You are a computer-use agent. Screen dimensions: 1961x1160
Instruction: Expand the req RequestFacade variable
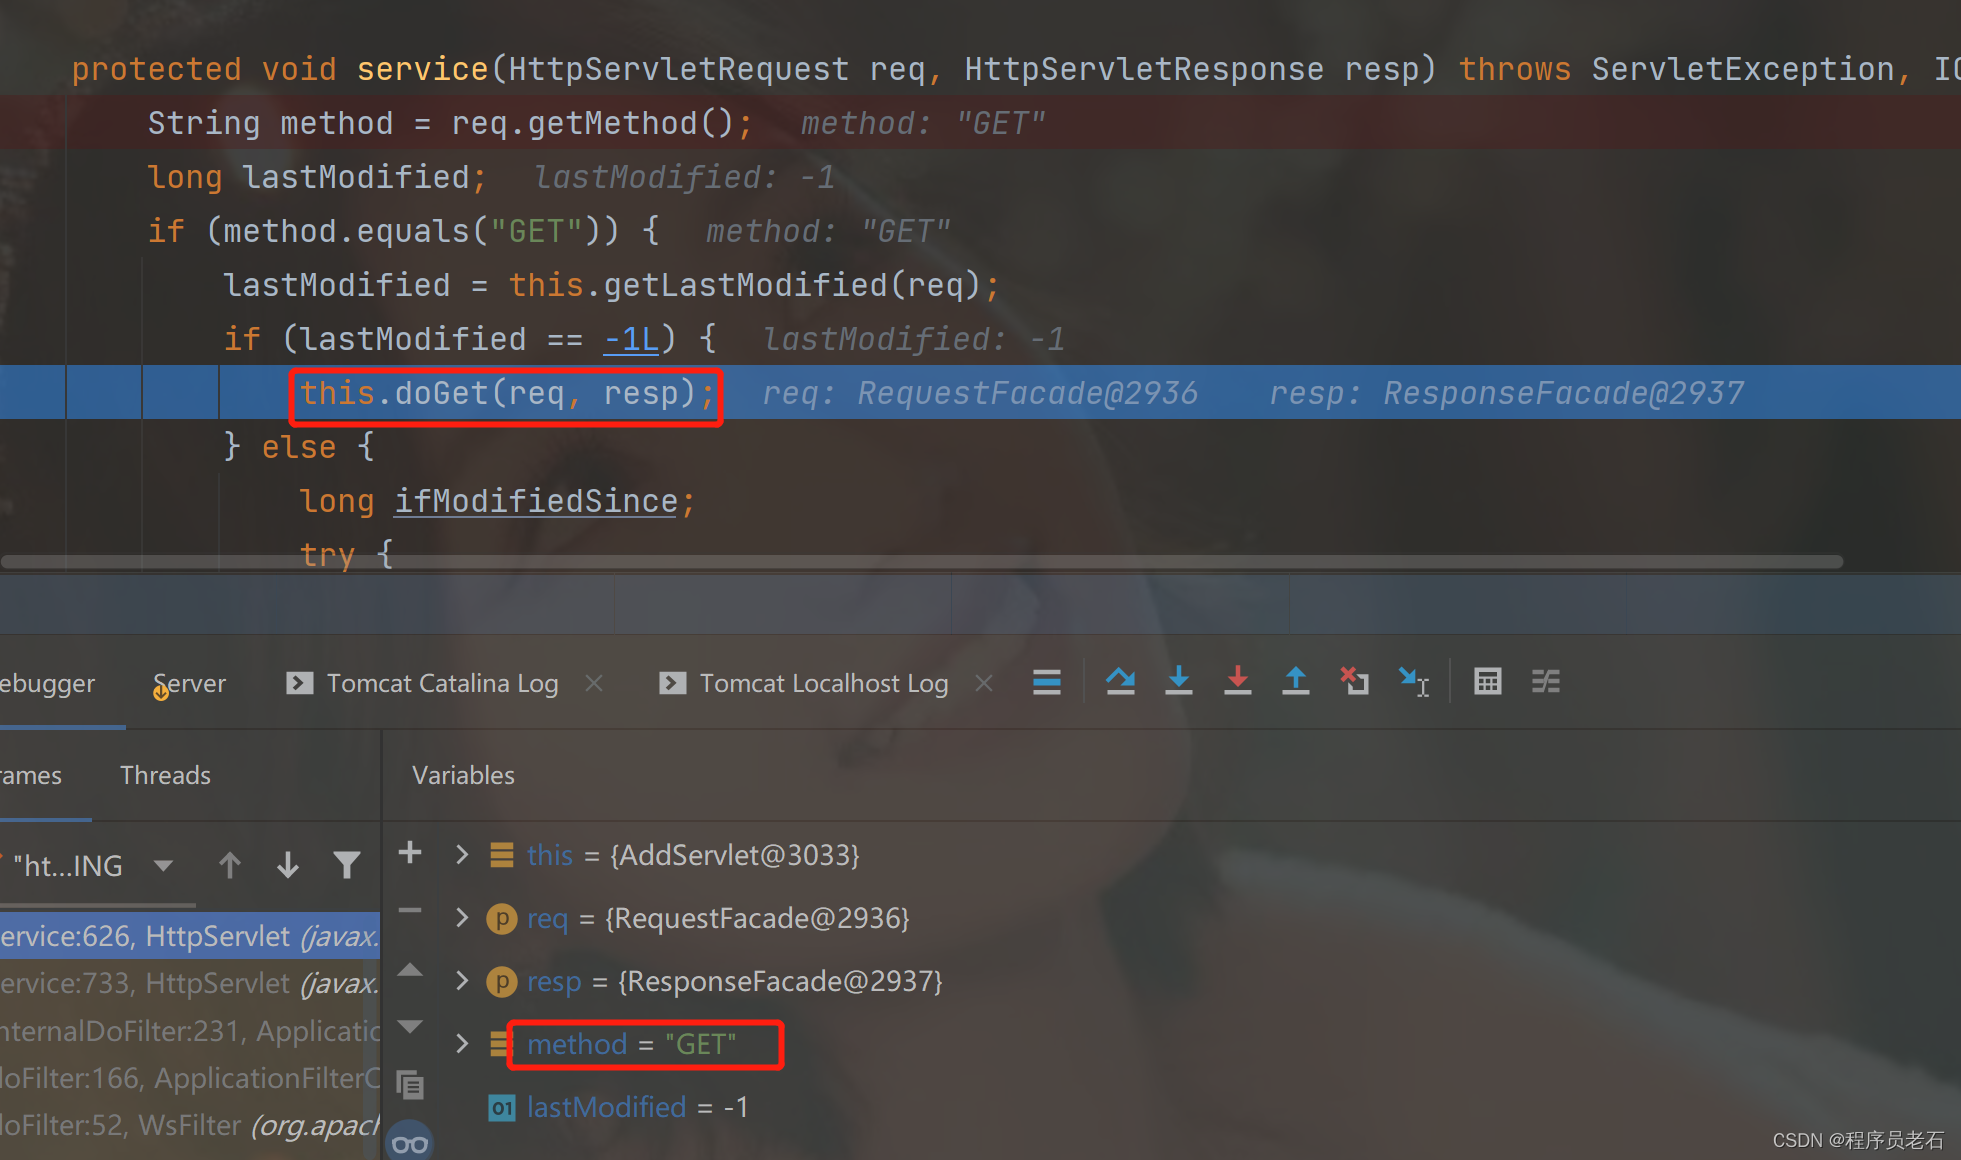click(461, 918)
